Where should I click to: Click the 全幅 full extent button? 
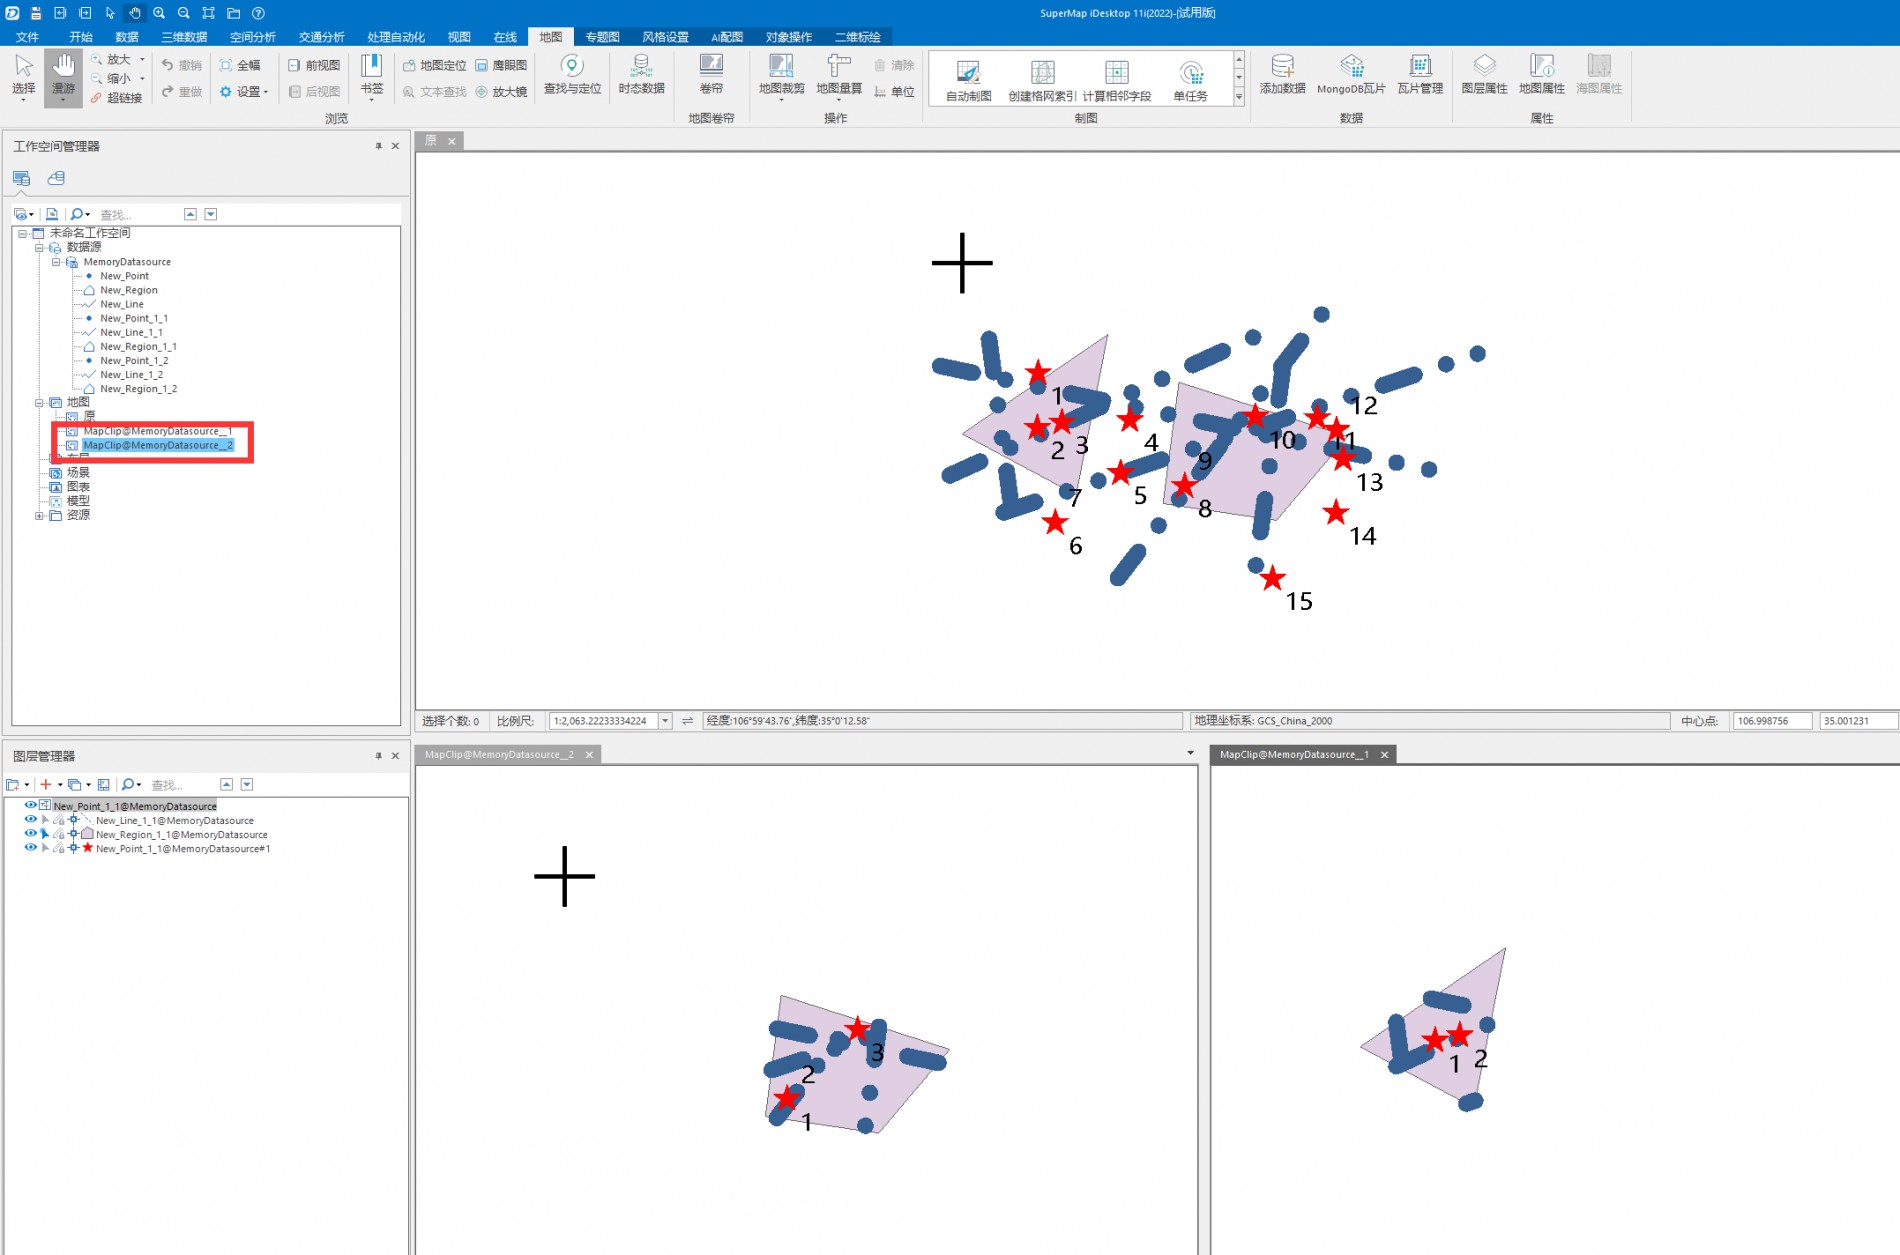click(240, 65)
